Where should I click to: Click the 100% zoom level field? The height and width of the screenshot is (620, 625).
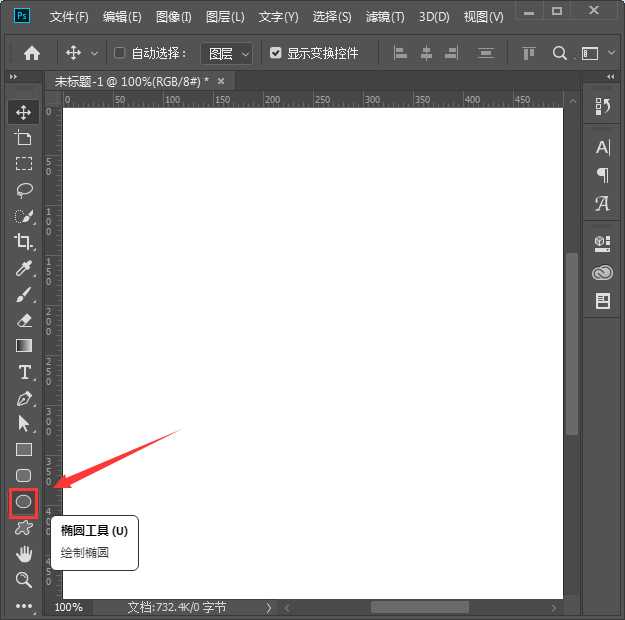[x=69, y=607]
